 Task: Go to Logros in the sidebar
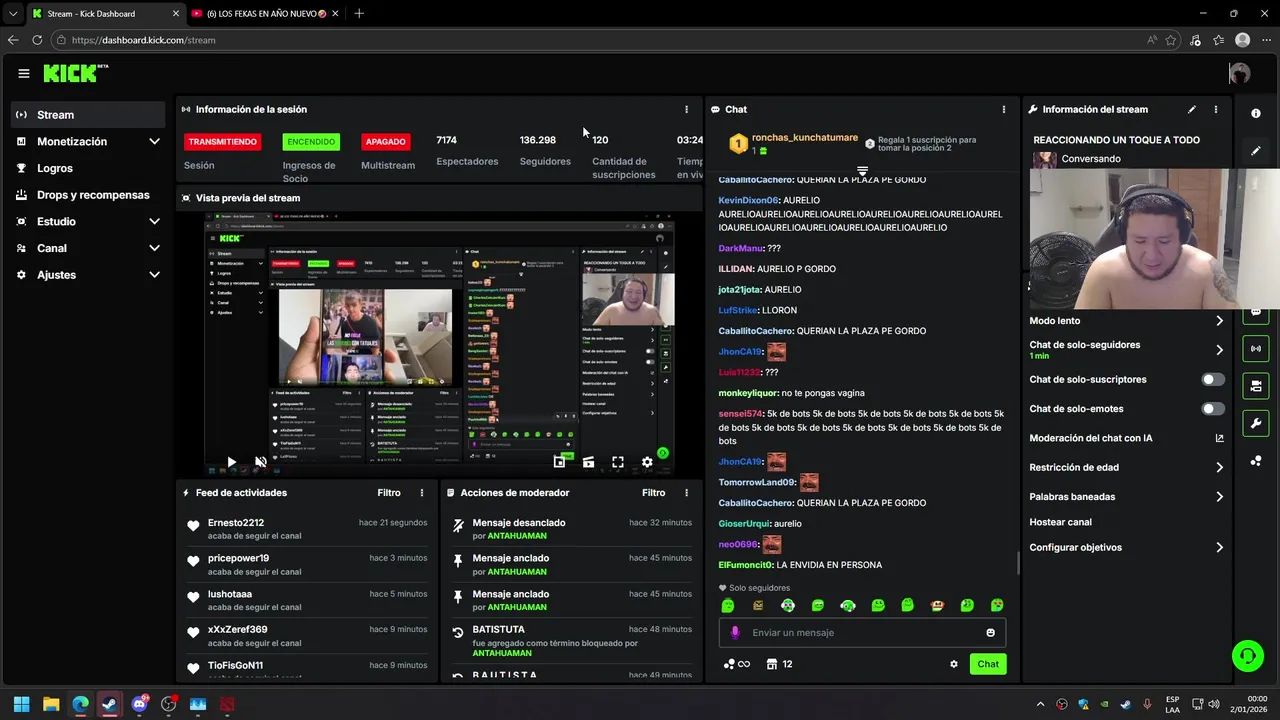88,168
